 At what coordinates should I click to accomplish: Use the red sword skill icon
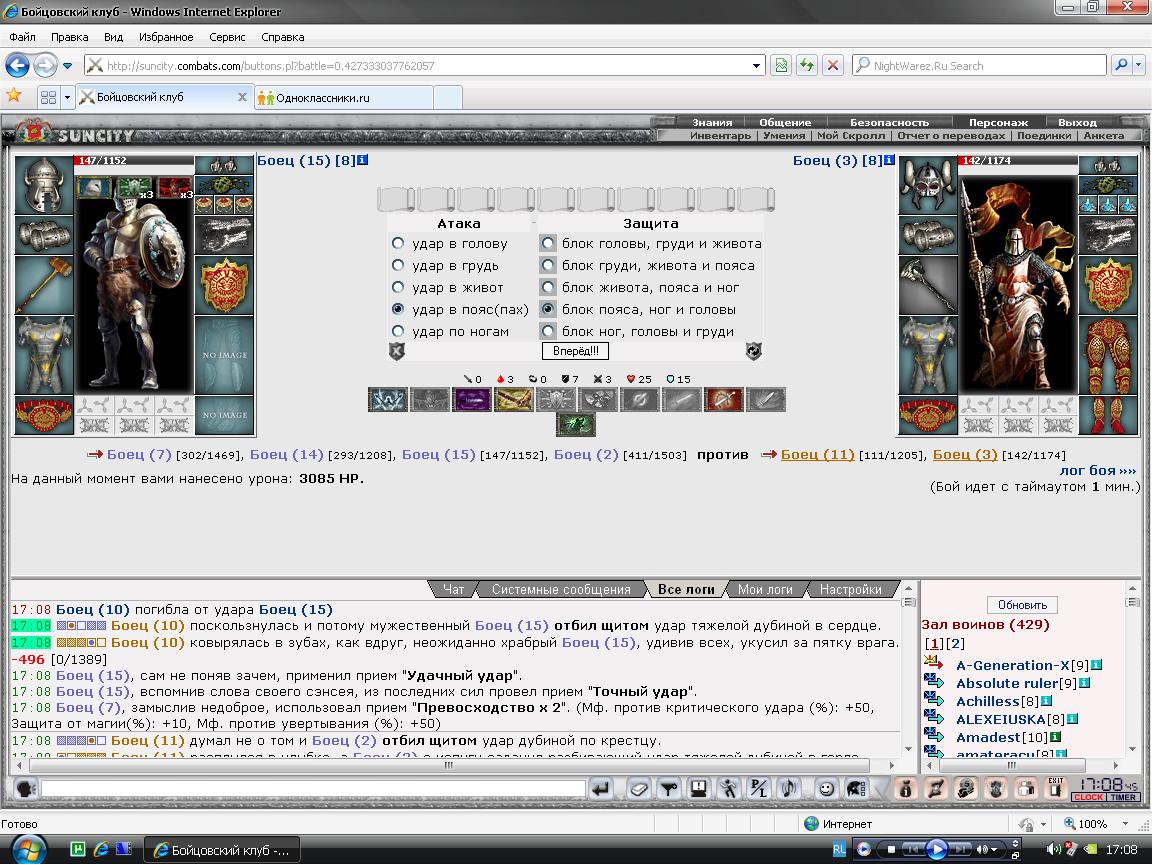click(724, 400)
